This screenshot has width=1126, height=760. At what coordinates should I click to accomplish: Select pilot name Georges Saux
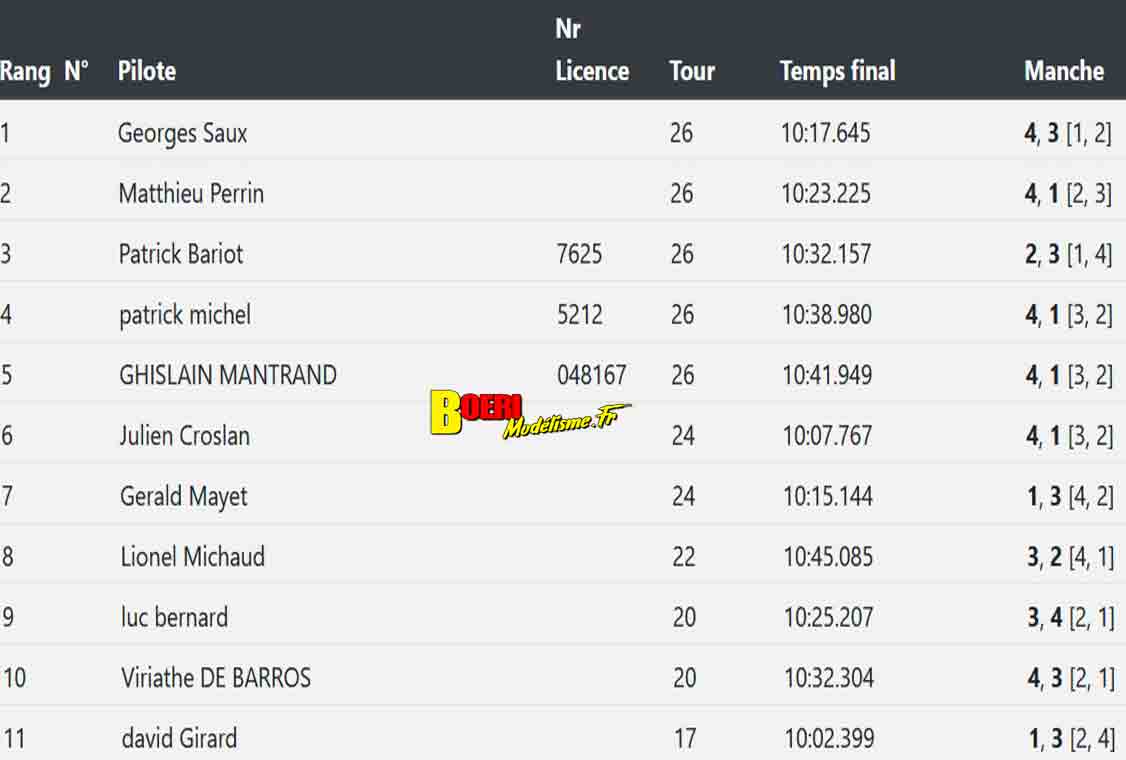[x=182, y=133]
